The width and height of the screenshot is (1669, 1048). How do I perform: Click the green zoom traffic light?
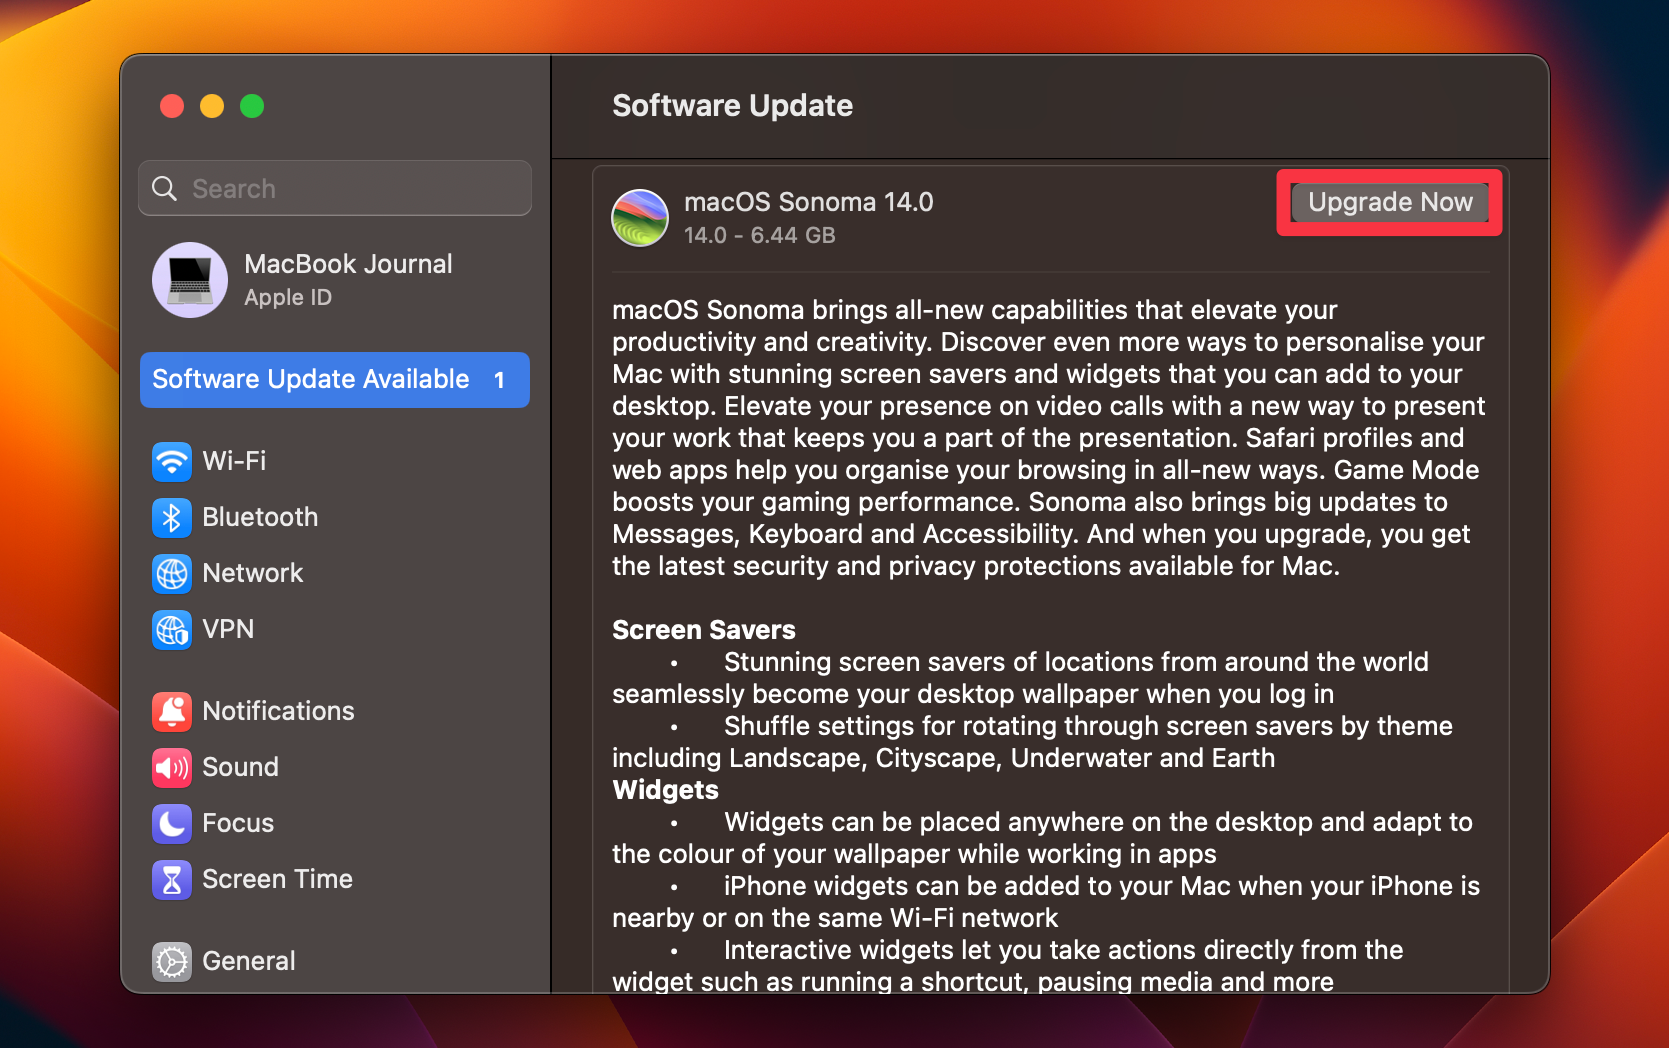click(252, 106)
